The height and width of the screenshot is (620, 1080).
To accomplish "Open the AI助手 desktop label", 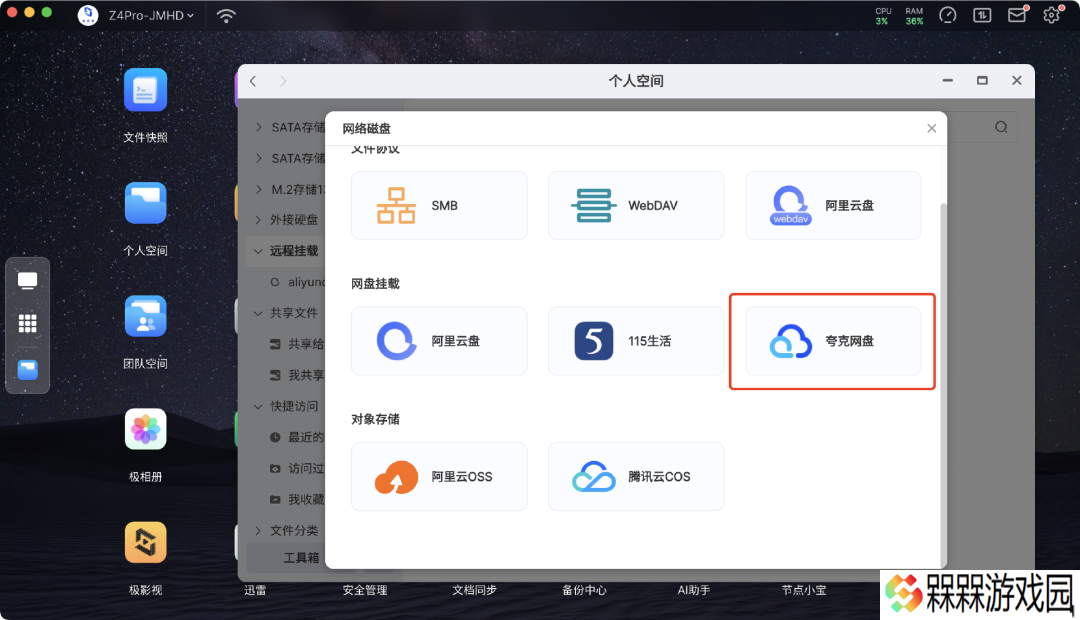I will tap(694, 590).
